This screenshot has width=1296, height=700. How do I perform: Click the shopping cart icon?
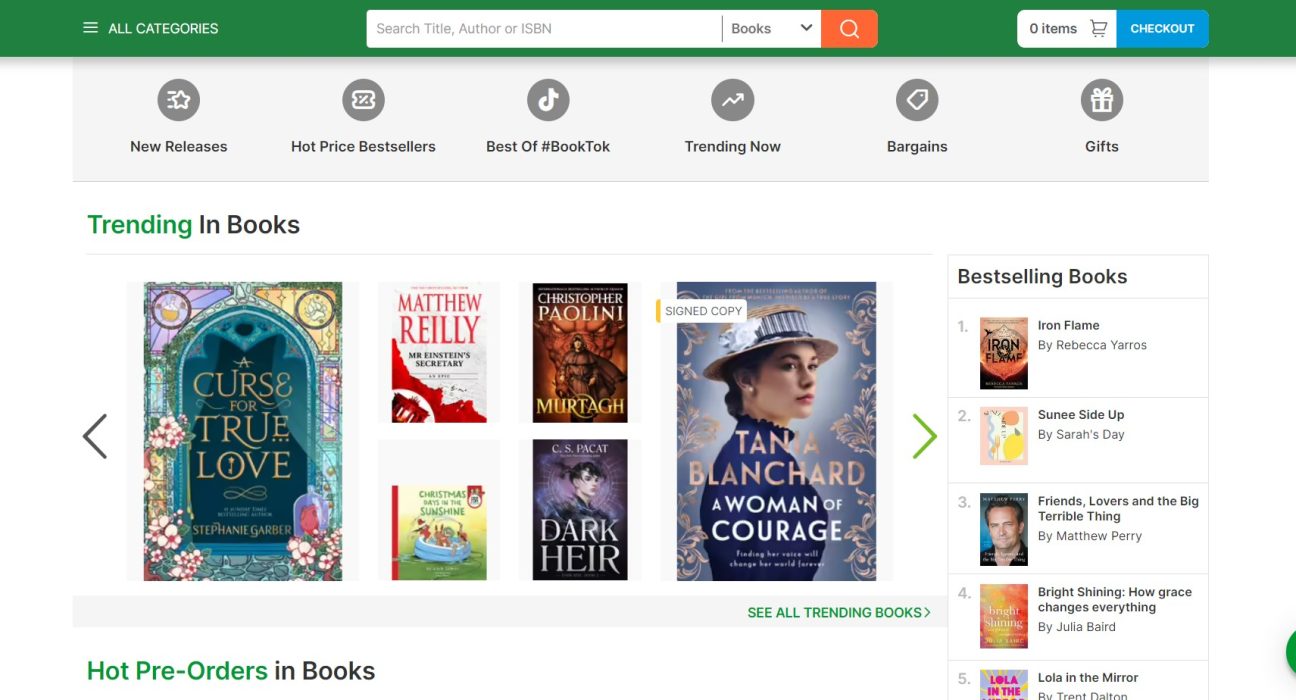coord(1098,29)
